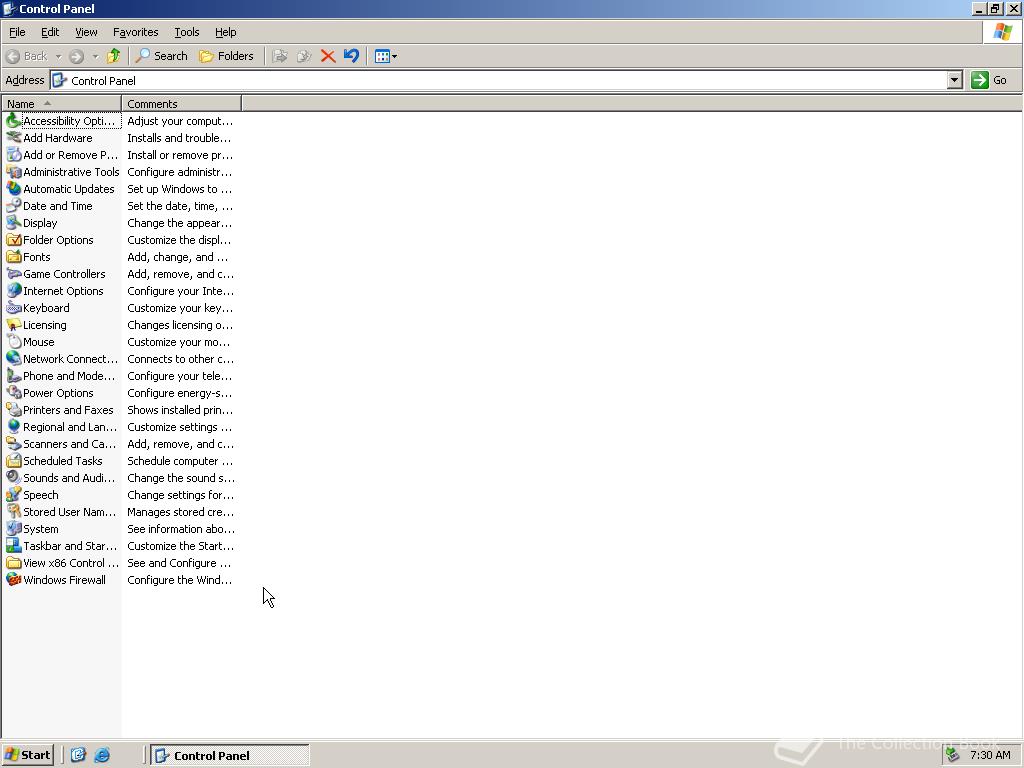Image resolution: width=1024 pixels, height=768 pixels.
Task: Open the Keyboard icon
Action: click(x=14, y=308)
